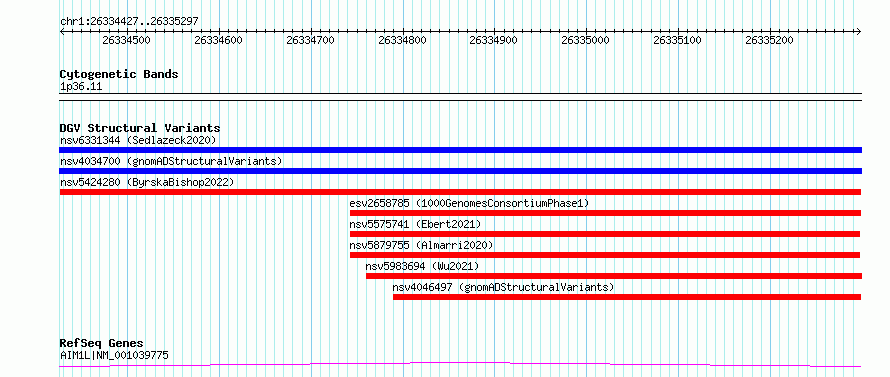Open variant nsv5575741 (Ebert2021) label
Image resolution: width=890 pixels, height=377 pixels.
click(415, 224)
